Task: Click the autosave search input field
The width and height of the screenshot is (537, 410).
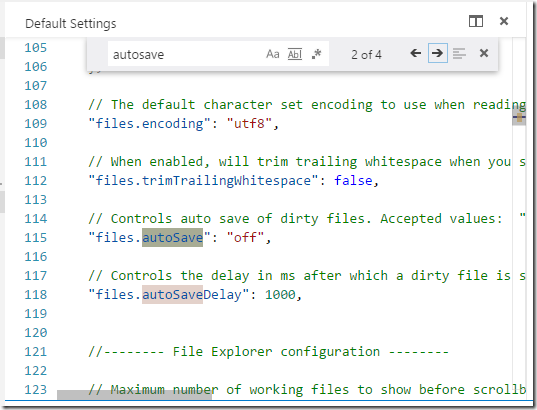Action: coord(185,54)
